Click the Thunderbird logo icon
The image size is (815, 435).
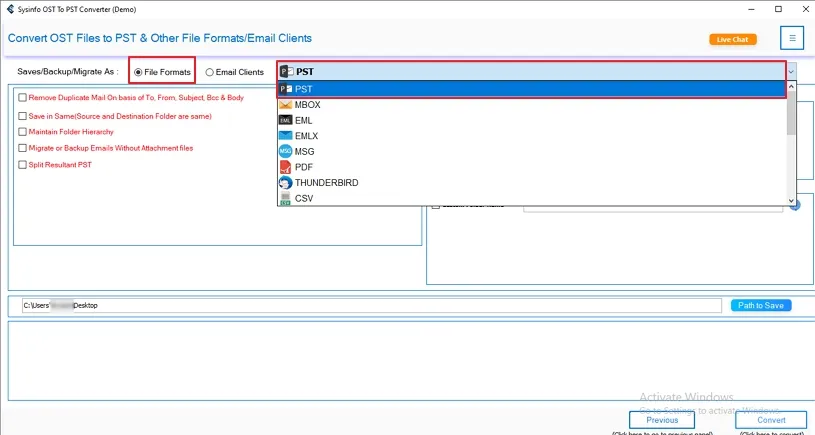point(285,182)
